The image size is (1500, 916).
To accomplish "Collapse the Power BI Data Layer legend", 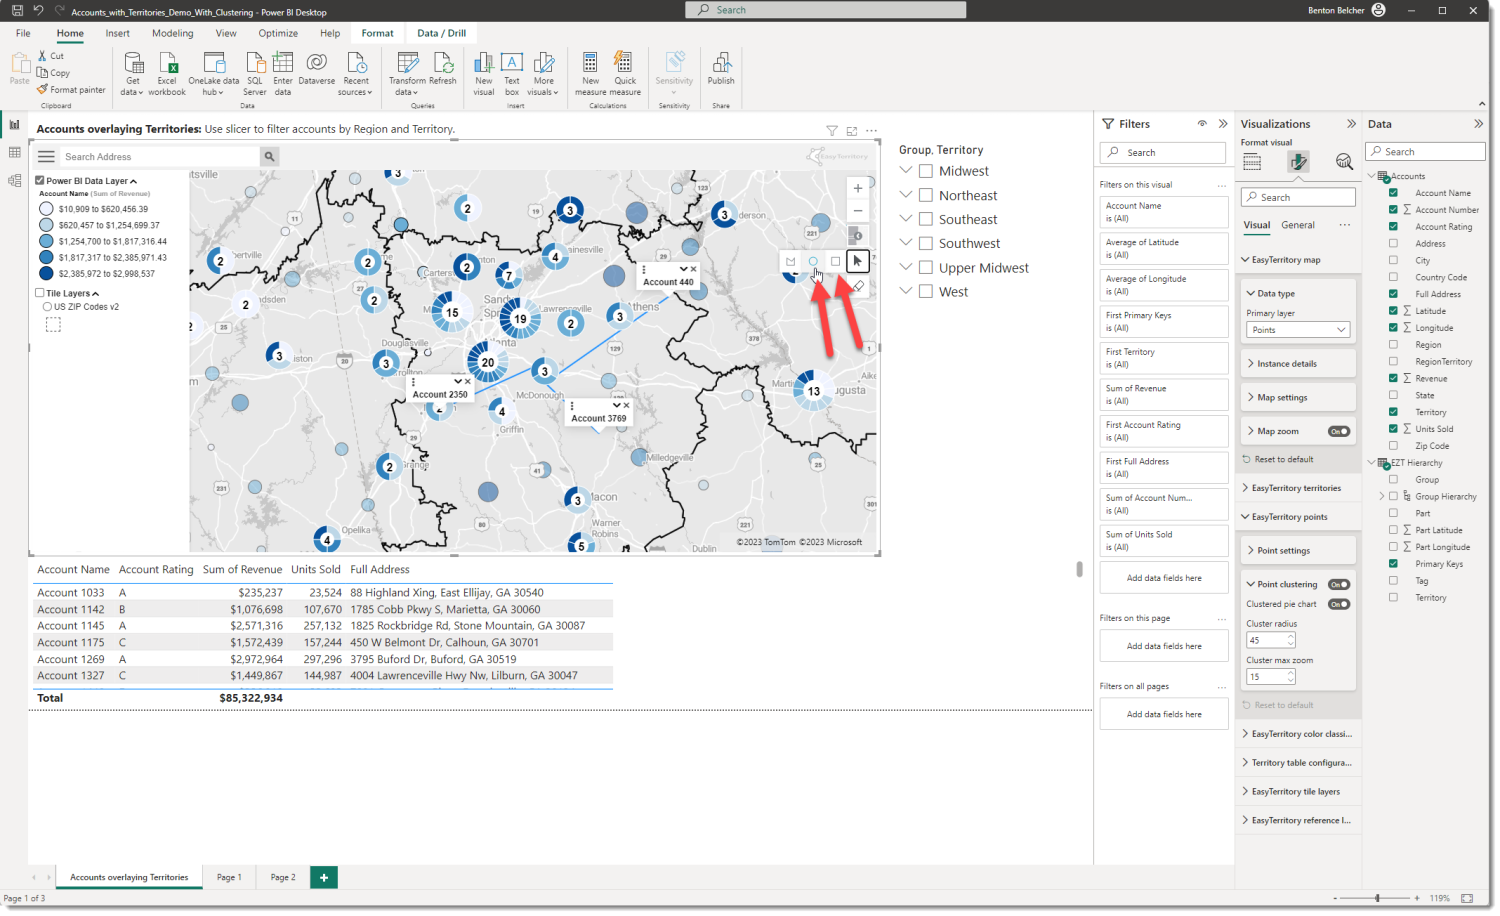I will click(134, 180).
